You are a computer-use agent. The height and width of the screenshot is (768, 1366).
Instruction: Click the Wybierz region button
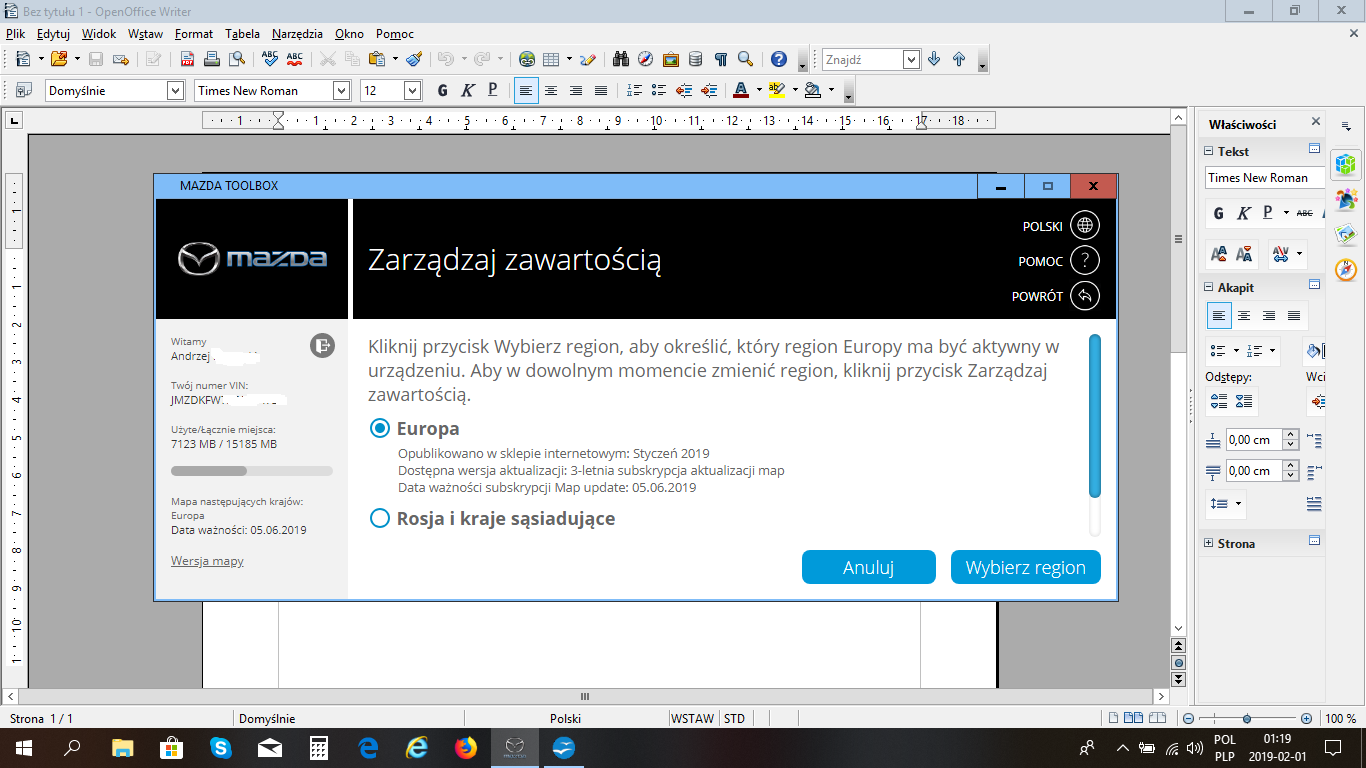point(1025,567)
